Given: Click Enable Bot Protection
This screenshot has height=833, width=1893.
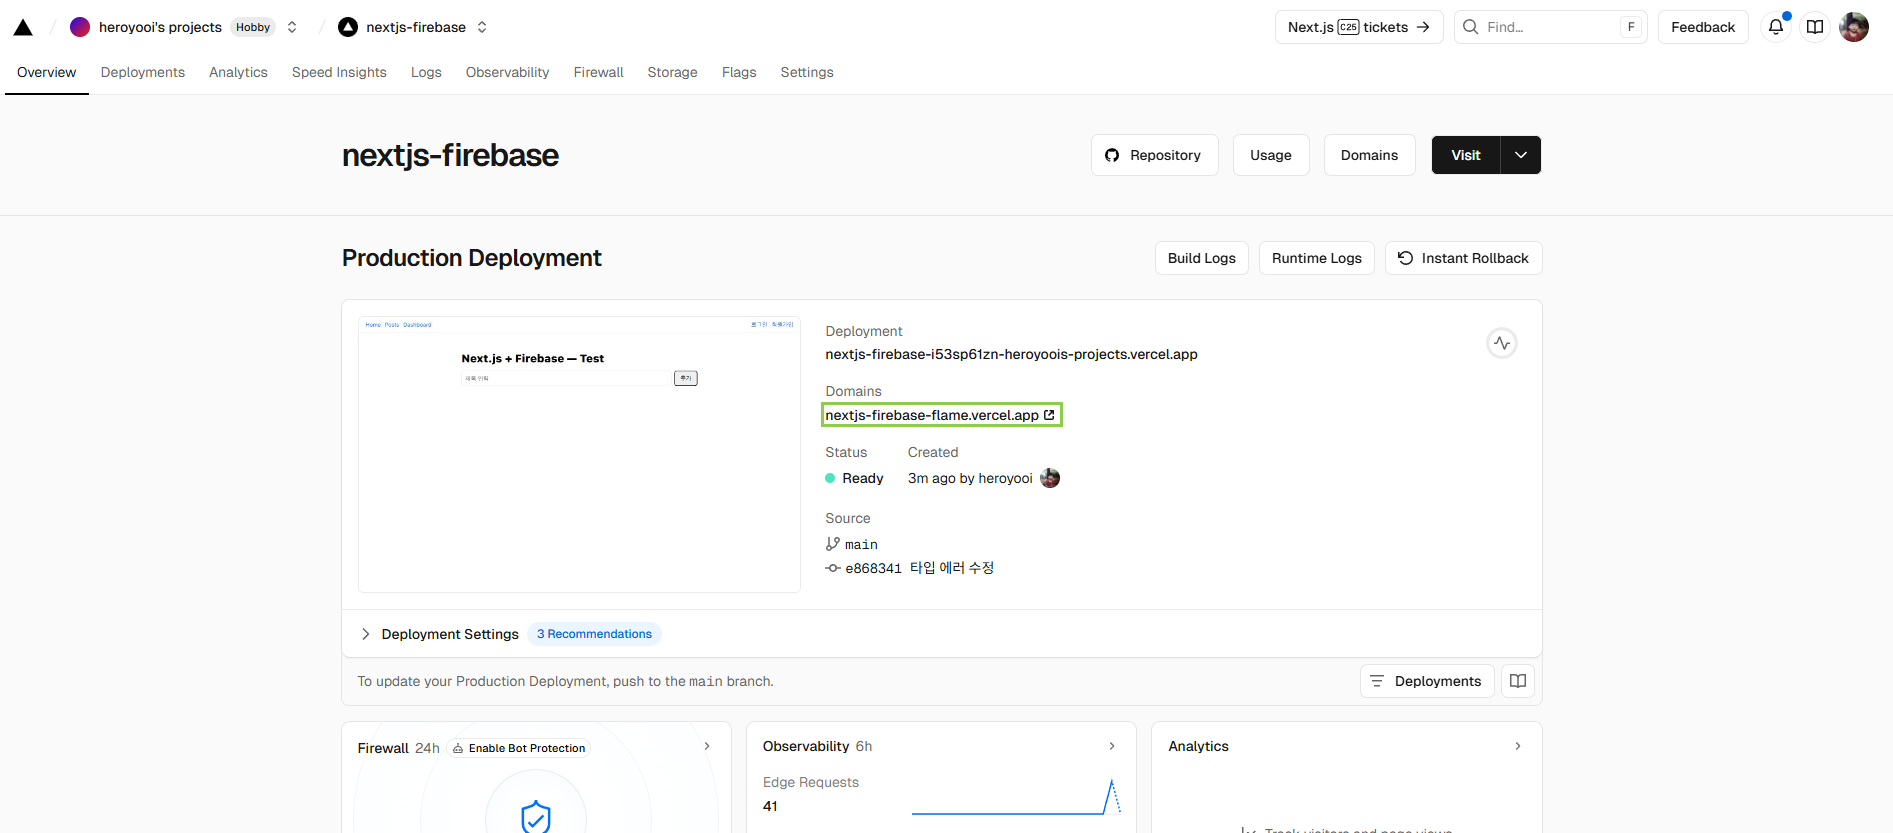Looking at the screenshot, I should point(519,748).
